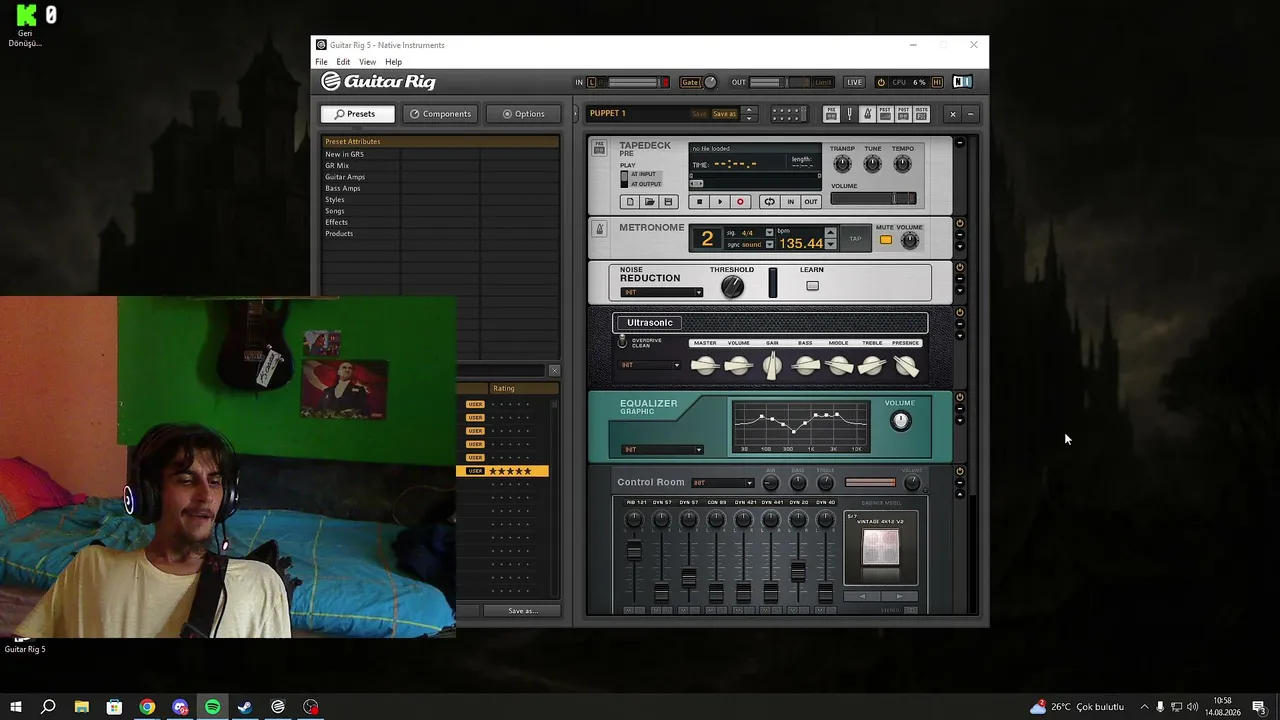
Task: Open the Edit menu
Action: point(343,62)
